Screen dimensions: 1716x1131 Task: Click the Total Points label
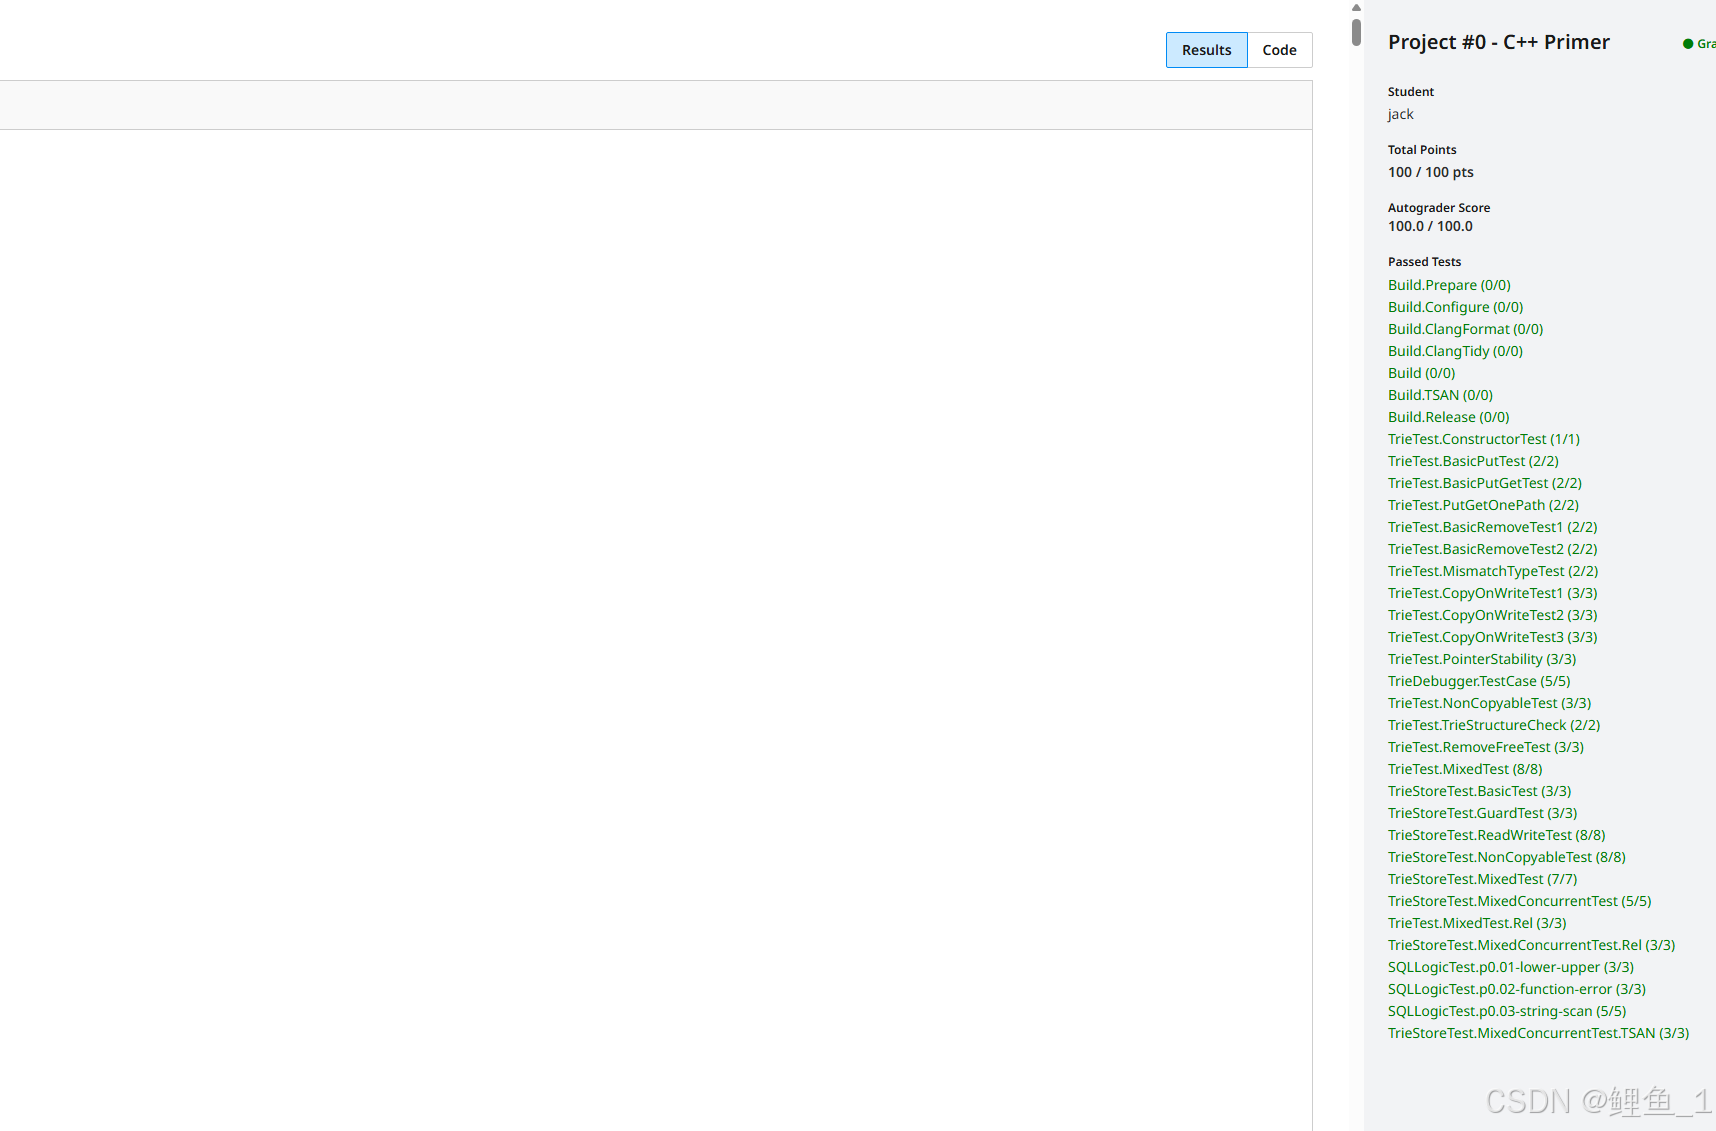(1422, 150)
